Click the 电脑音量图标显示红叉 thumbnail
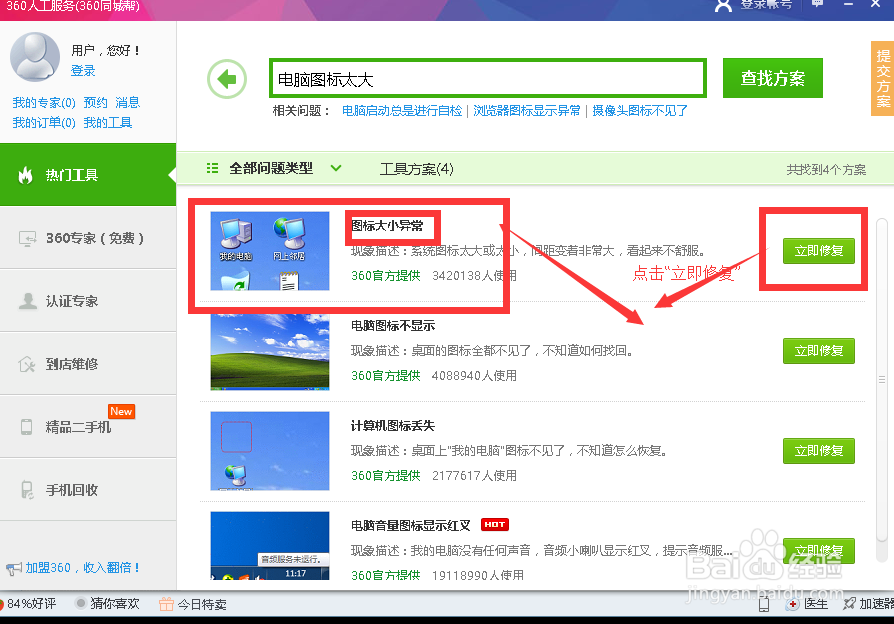Image resolution: width=894 pixels, height=624 pixels. point(270,546)
